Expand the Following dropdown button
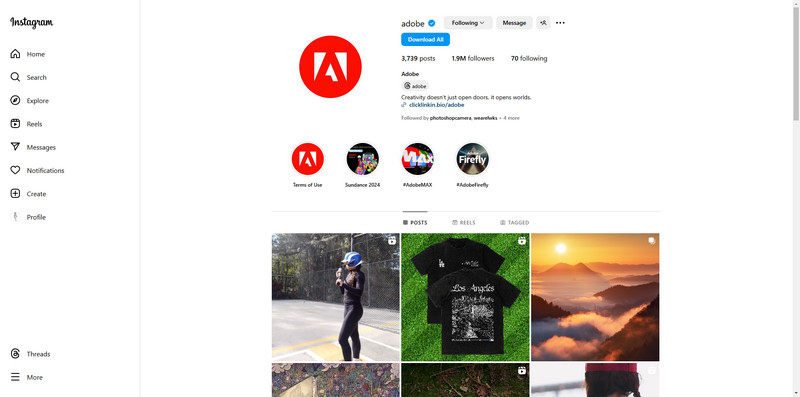The width and height of the screenshot is (800, 397). pos(468,22)
